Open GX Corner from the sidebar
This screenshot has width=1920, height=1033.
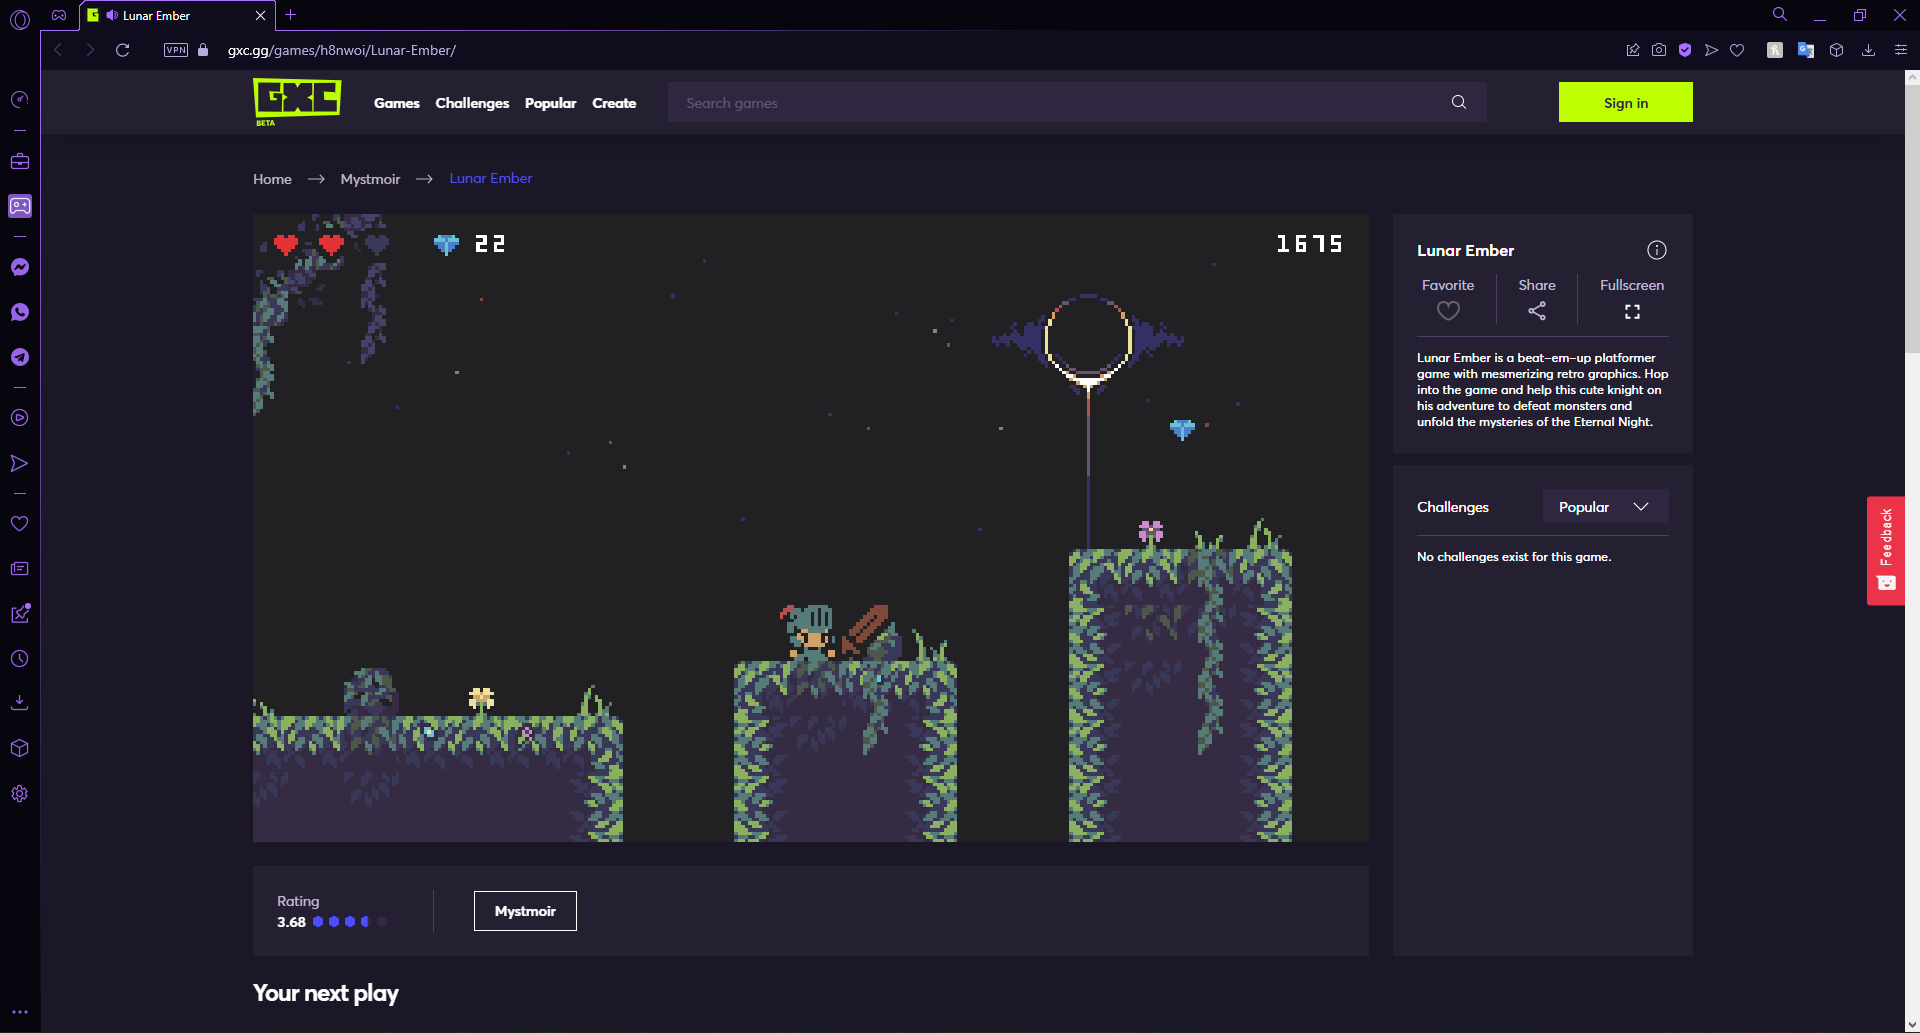pyautogui.click(x=20, y=99)
